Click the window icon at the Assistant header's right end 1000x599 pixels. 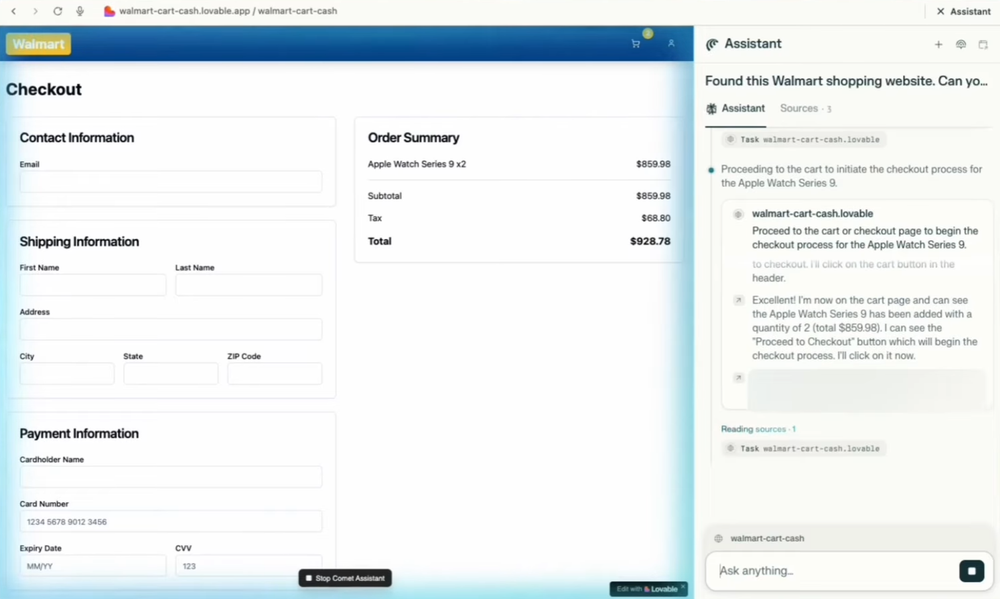[x=983, y=44]
